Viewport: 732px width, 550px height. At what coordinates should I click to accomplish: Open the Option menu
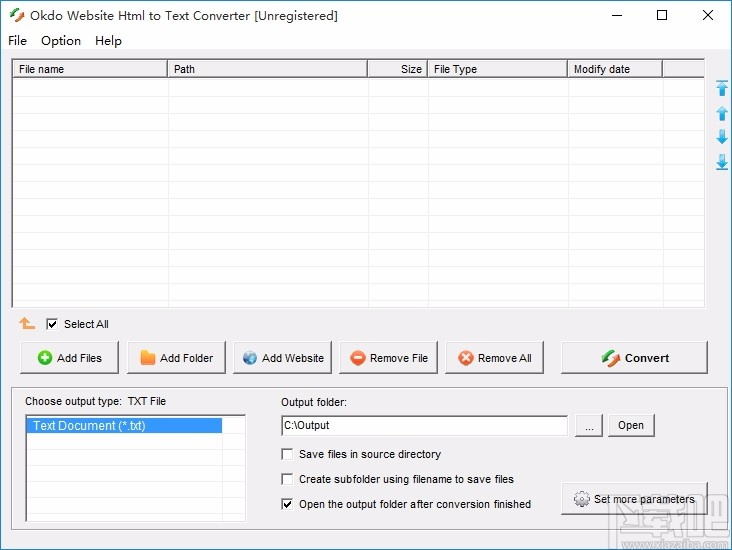61,41
